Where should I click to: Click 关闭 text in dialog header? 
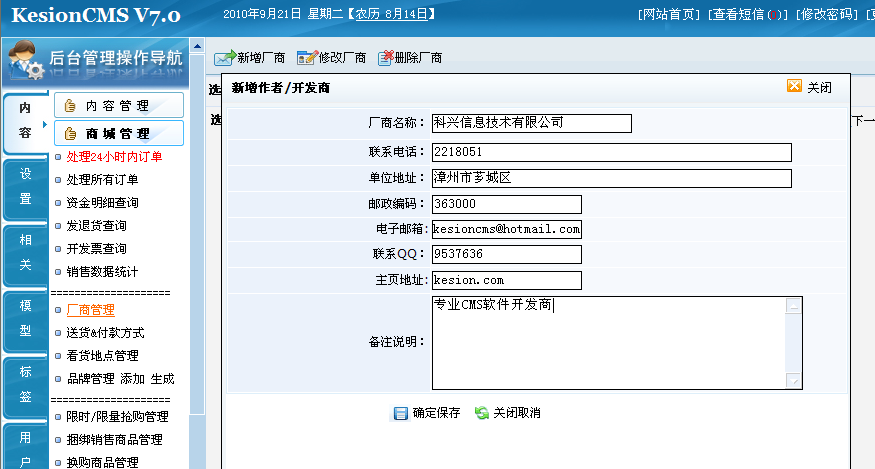tap(819, 88)
